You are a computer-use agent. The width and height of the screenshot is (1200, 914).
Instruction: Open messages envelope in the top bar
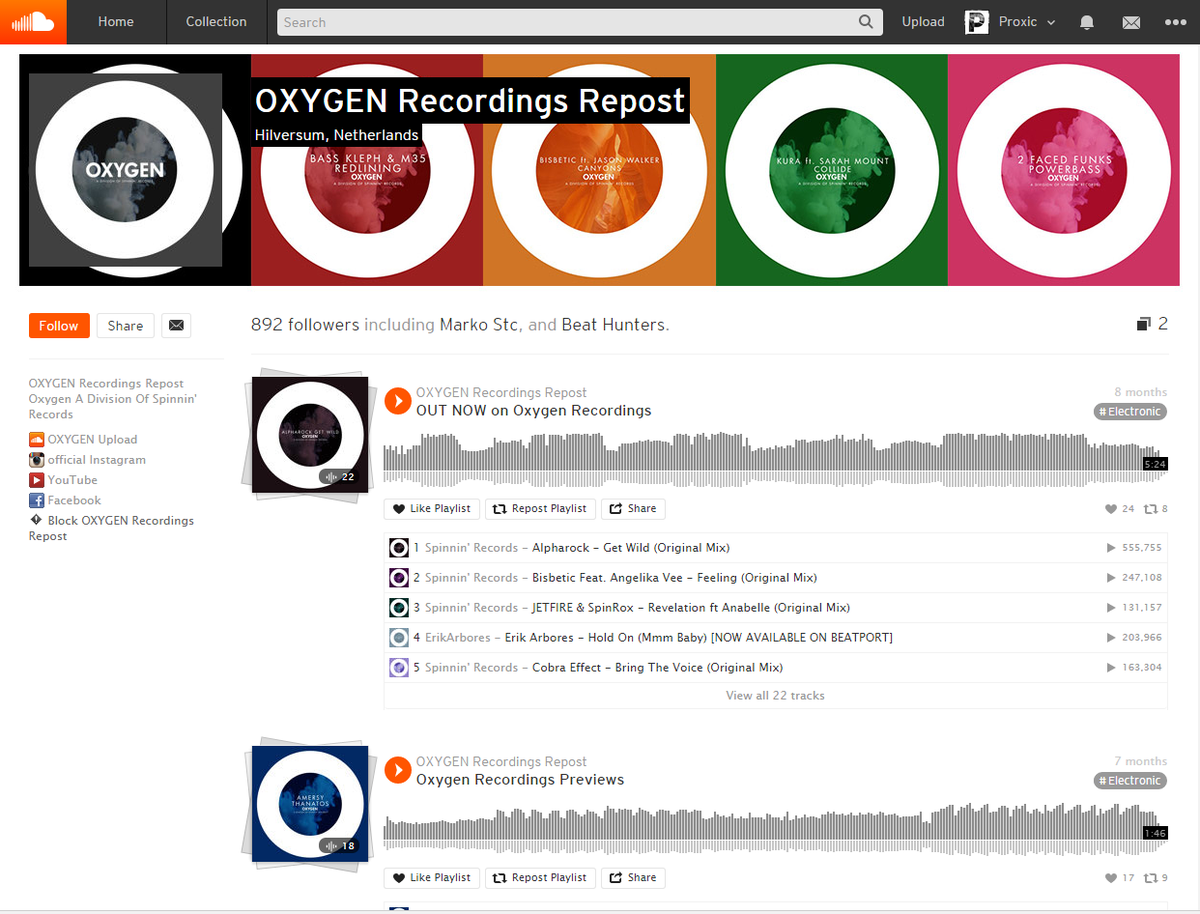1131,22
